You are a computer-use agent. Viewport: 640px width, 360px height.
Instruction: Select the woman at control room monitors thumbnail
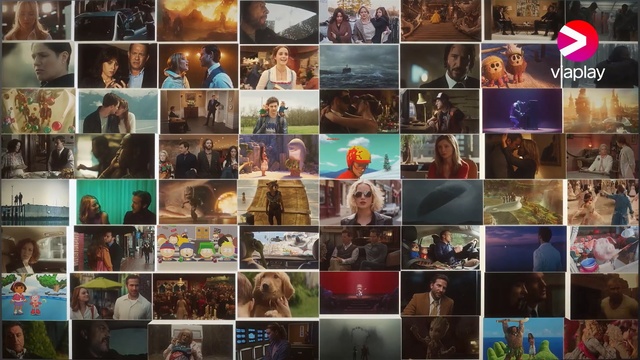pyautogui.click(x=277, y=341)
